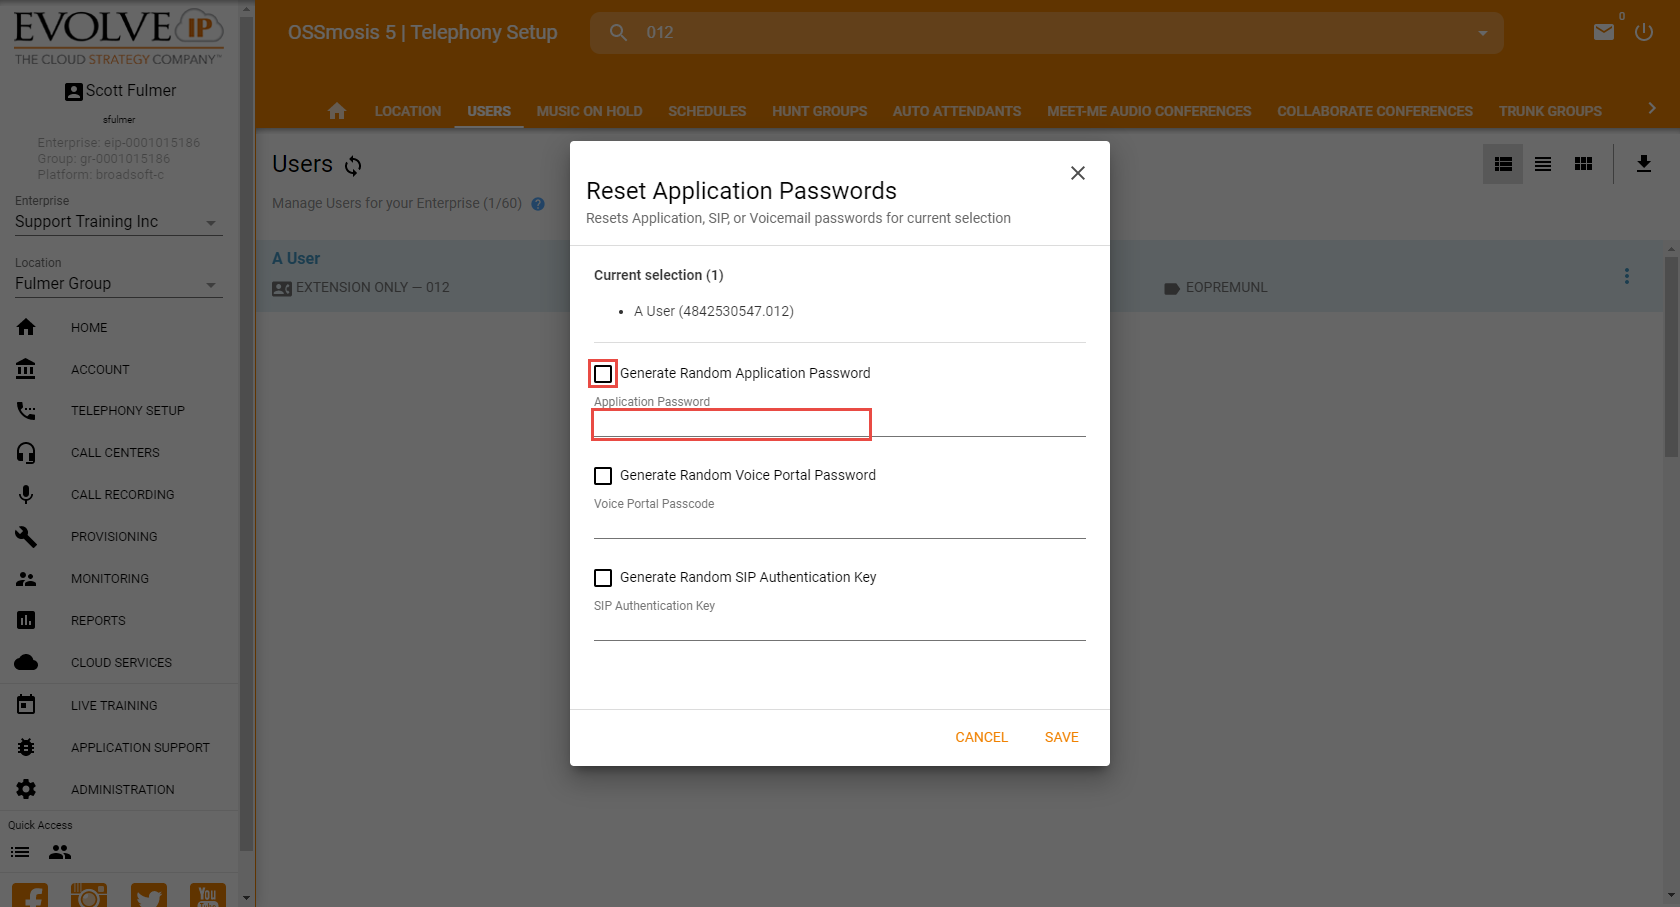
Task: Close the dialog with the X icon
Action: [x=1077, y=173]
